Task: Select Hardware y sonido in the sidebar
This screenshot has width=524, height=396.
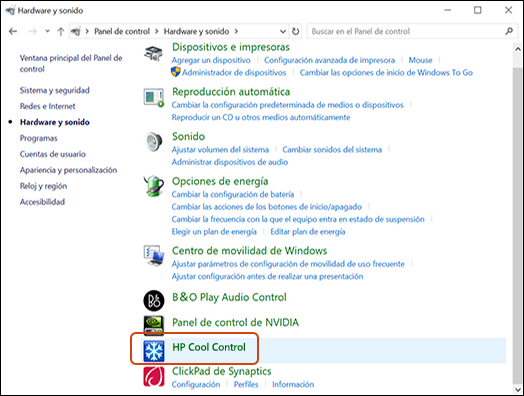Action: [x=54, y=122]
